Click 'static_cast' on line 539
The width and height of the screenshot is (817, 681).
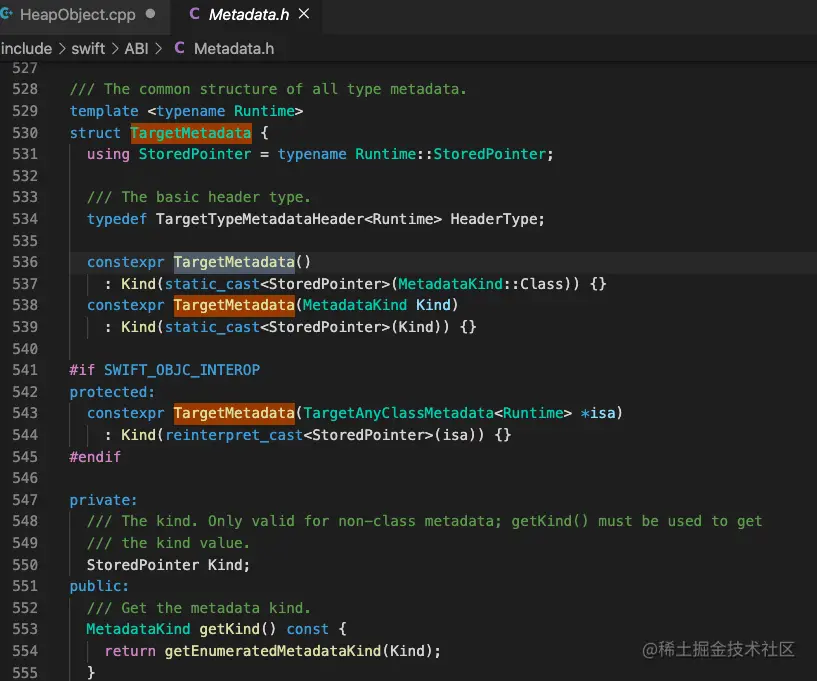tap(212, 327)
